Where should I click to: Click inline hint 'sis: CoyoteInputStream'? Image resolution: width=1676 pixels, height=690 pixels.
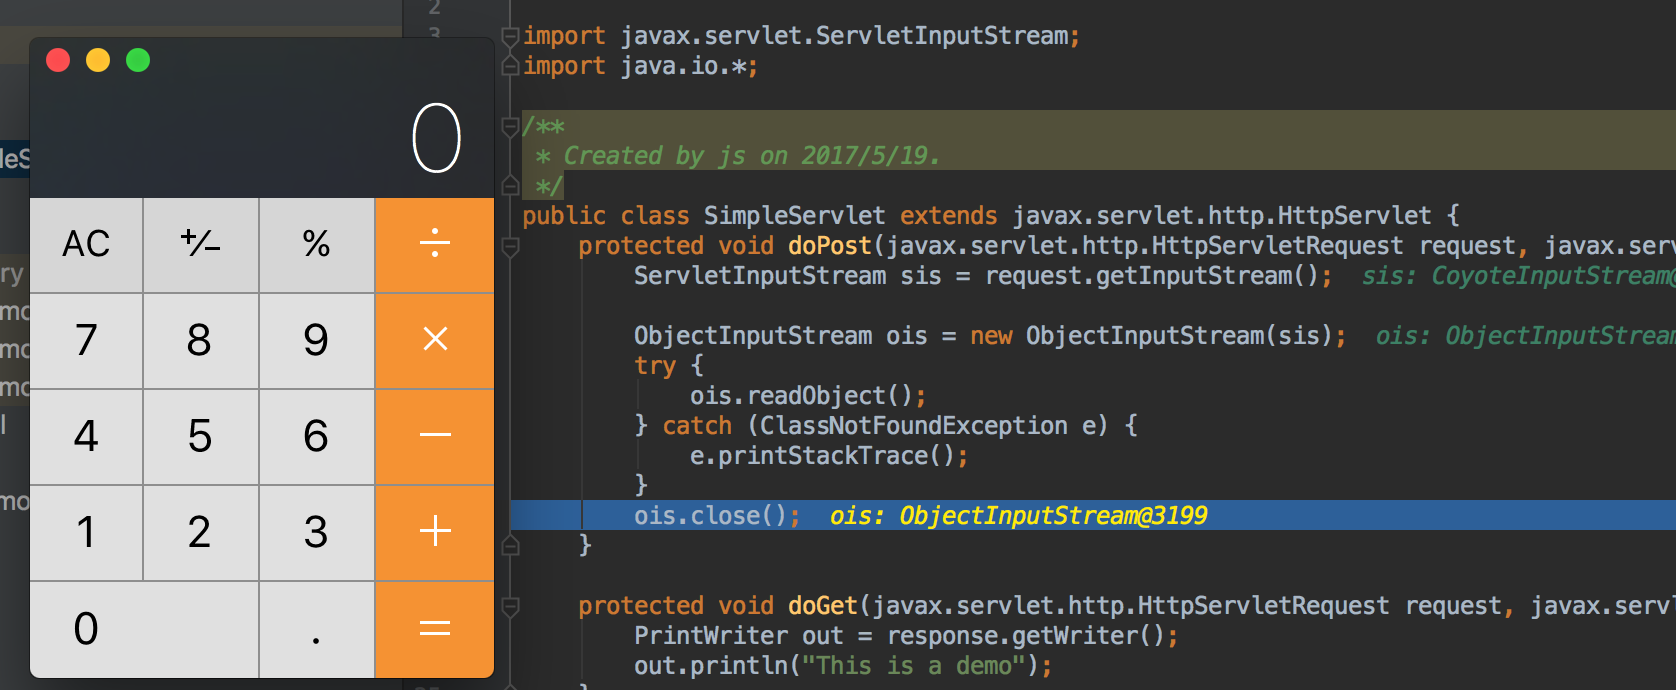pyautogui.click(x=1518, y=276)
